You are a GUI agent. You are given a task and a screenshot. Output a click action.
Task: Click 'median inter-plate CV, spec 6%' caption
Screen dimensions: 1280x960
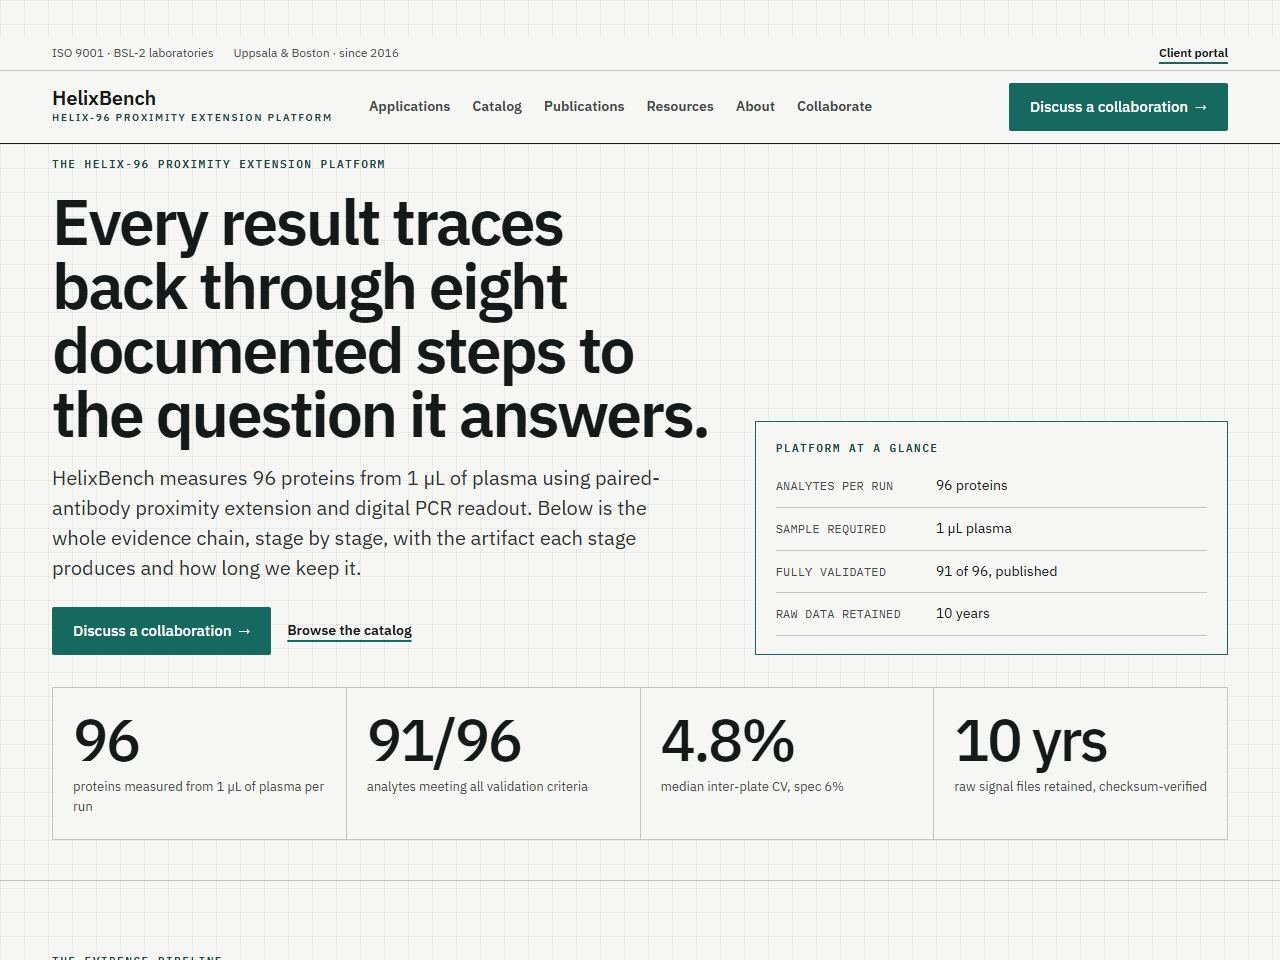752,787
